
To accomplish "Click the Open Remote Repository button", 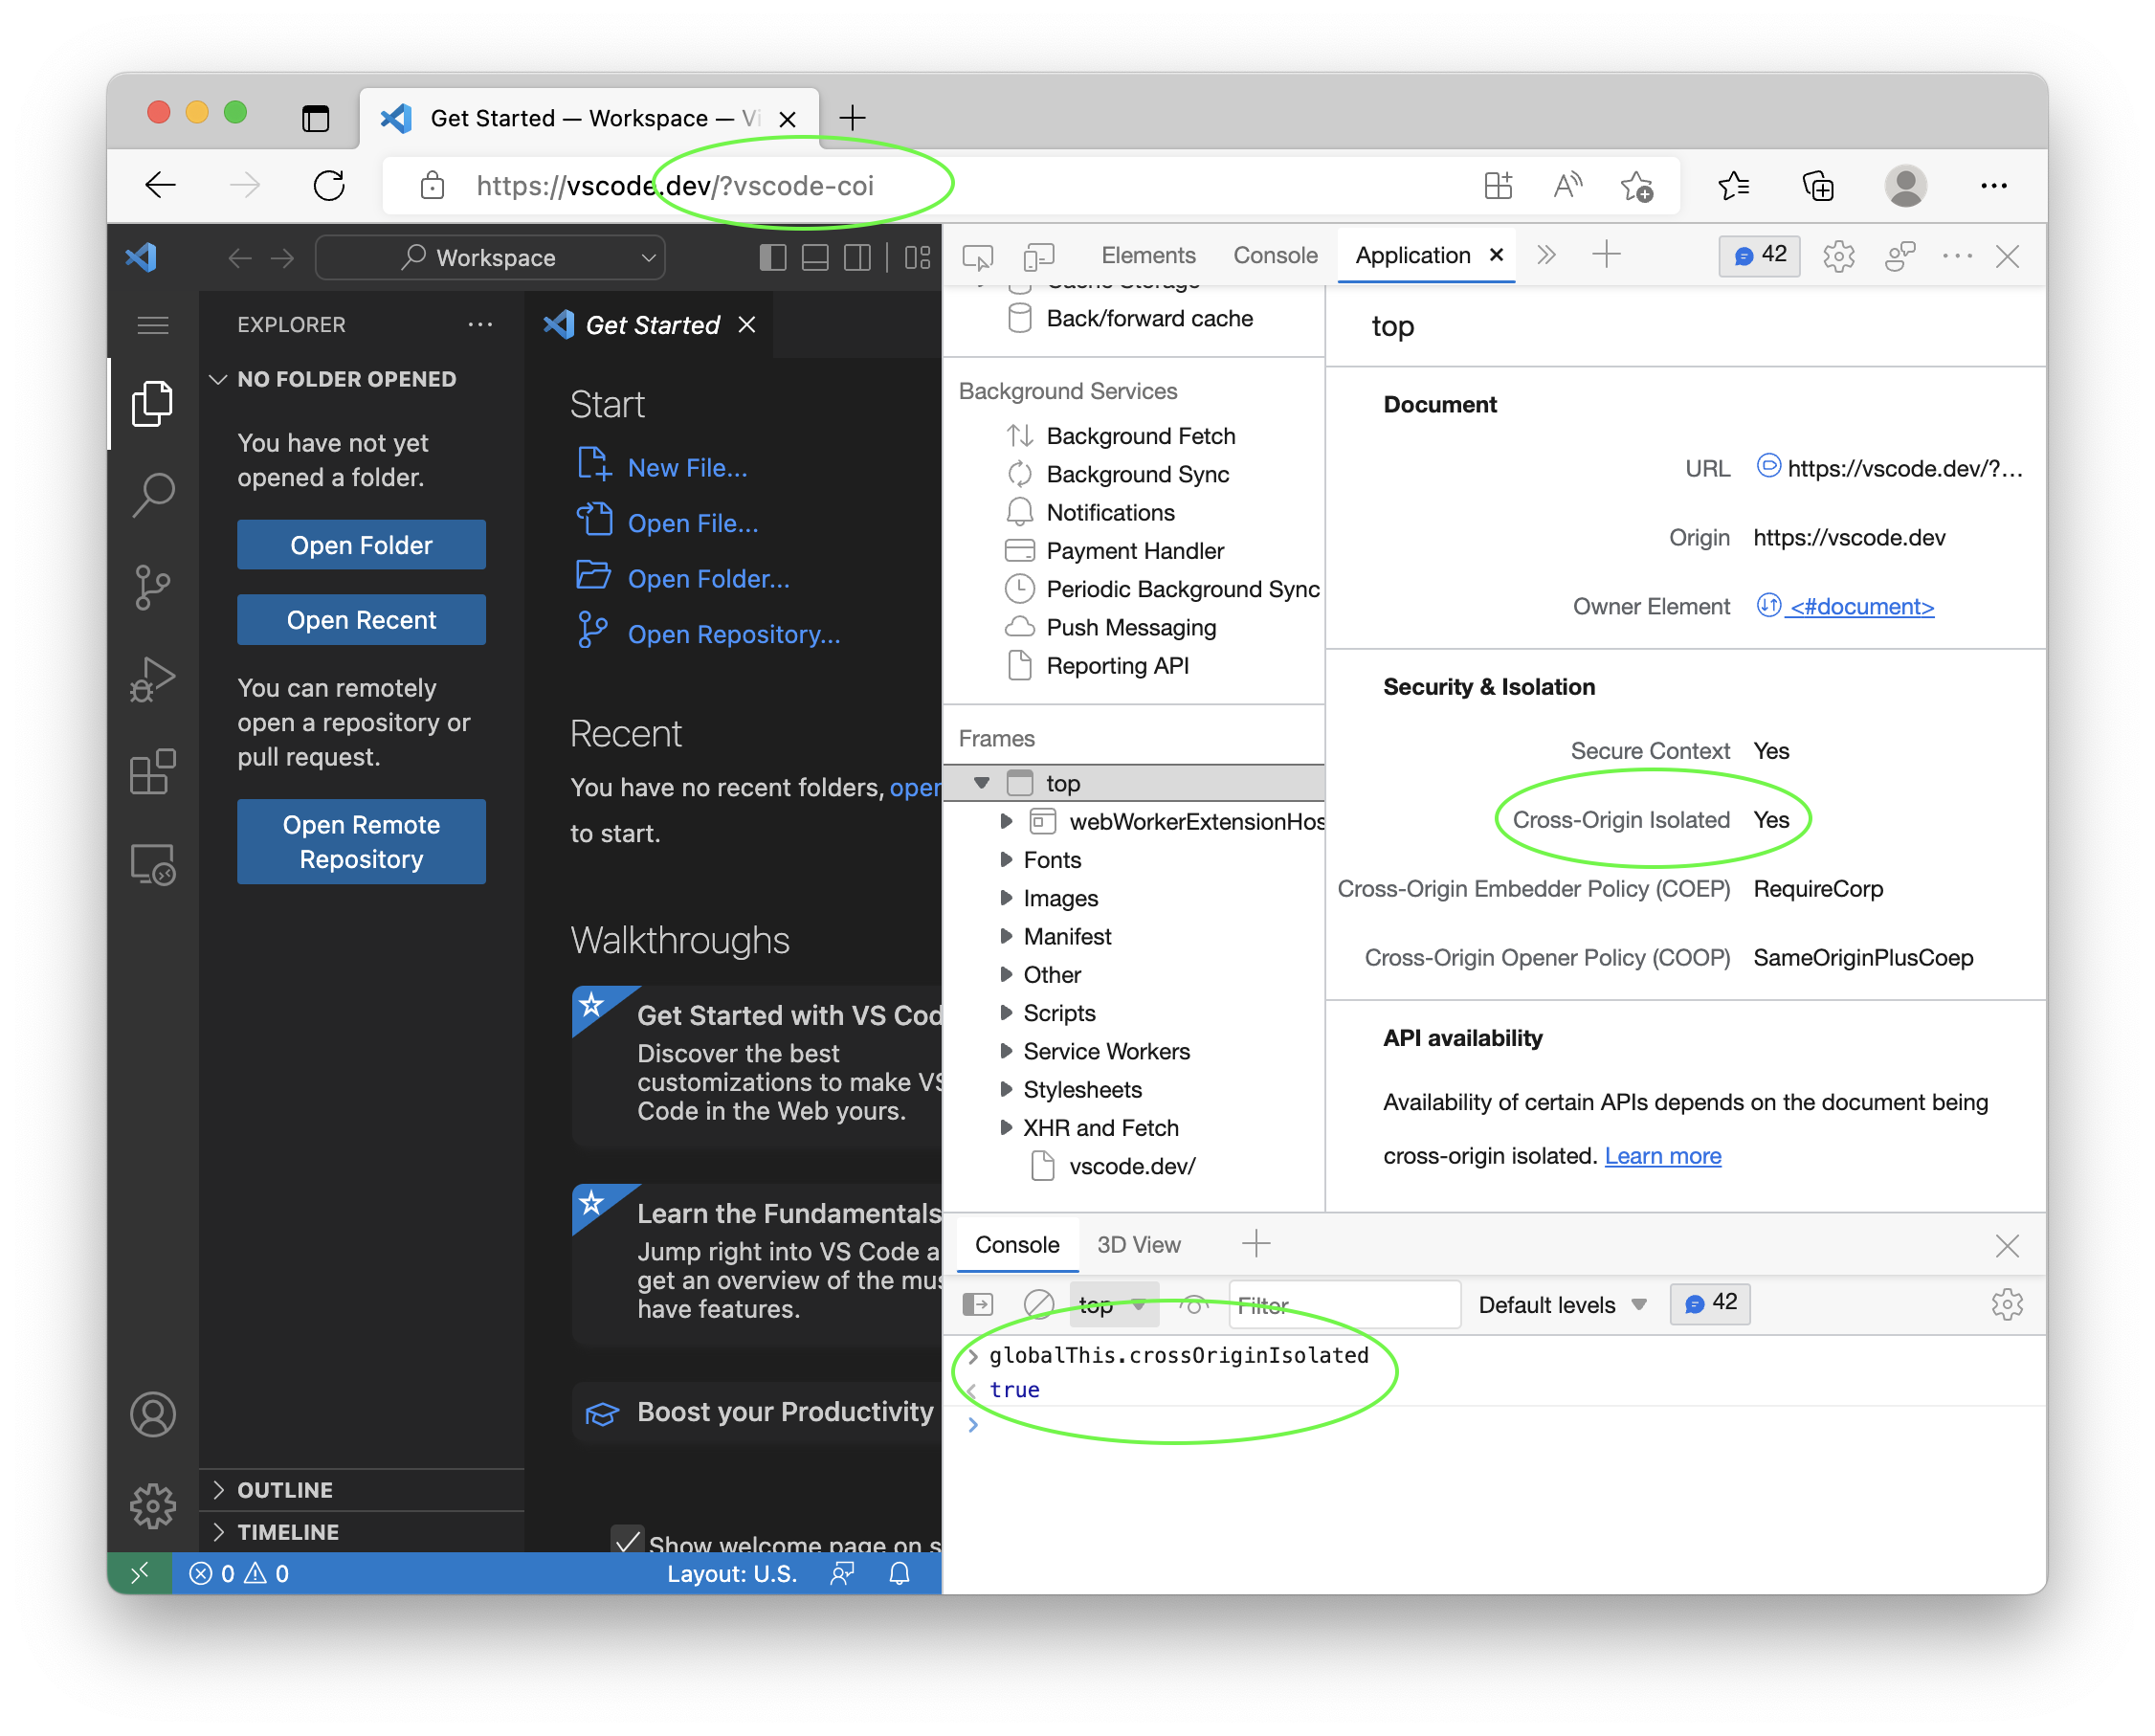I will pos(360,841).
